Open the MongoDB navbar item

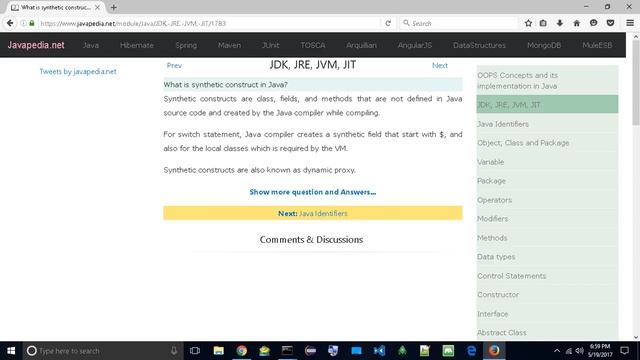pos(544,45)
